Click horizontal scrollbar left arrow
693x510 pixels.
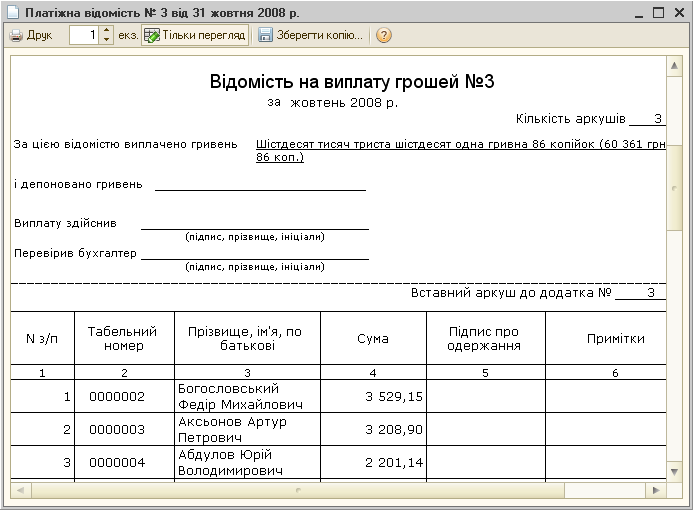tap(20, 490)
